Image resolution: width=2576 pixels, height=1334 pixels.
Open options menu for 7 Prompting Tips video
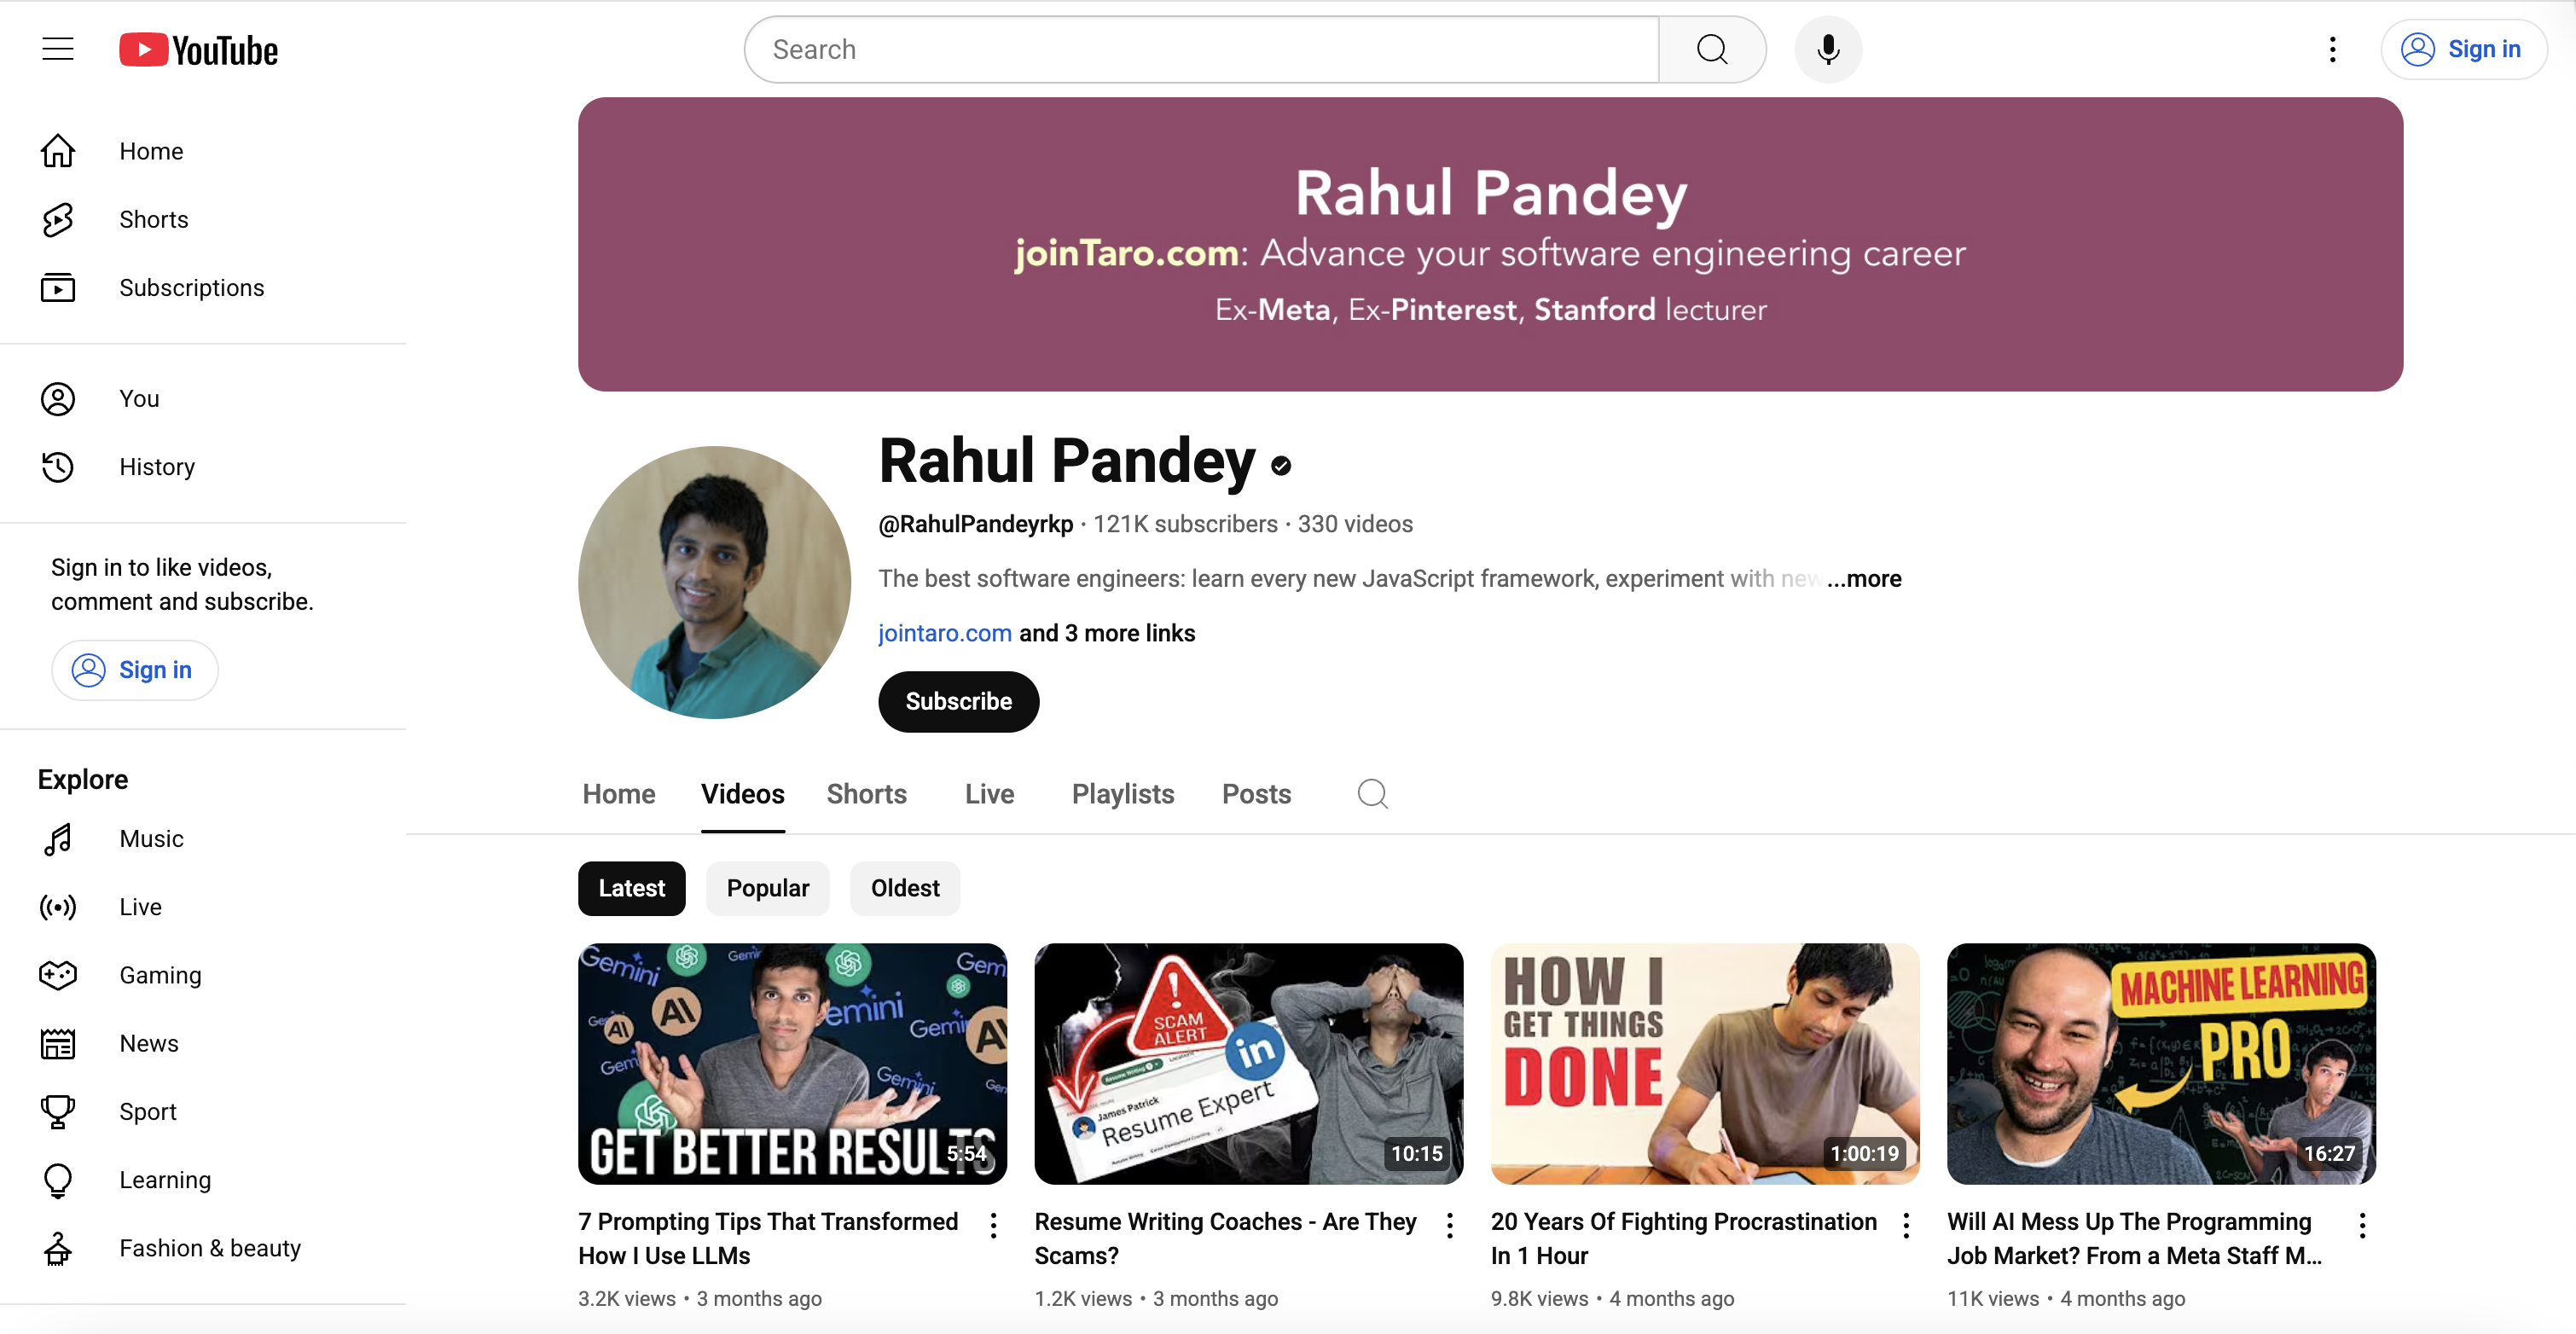click(993, 1225)
